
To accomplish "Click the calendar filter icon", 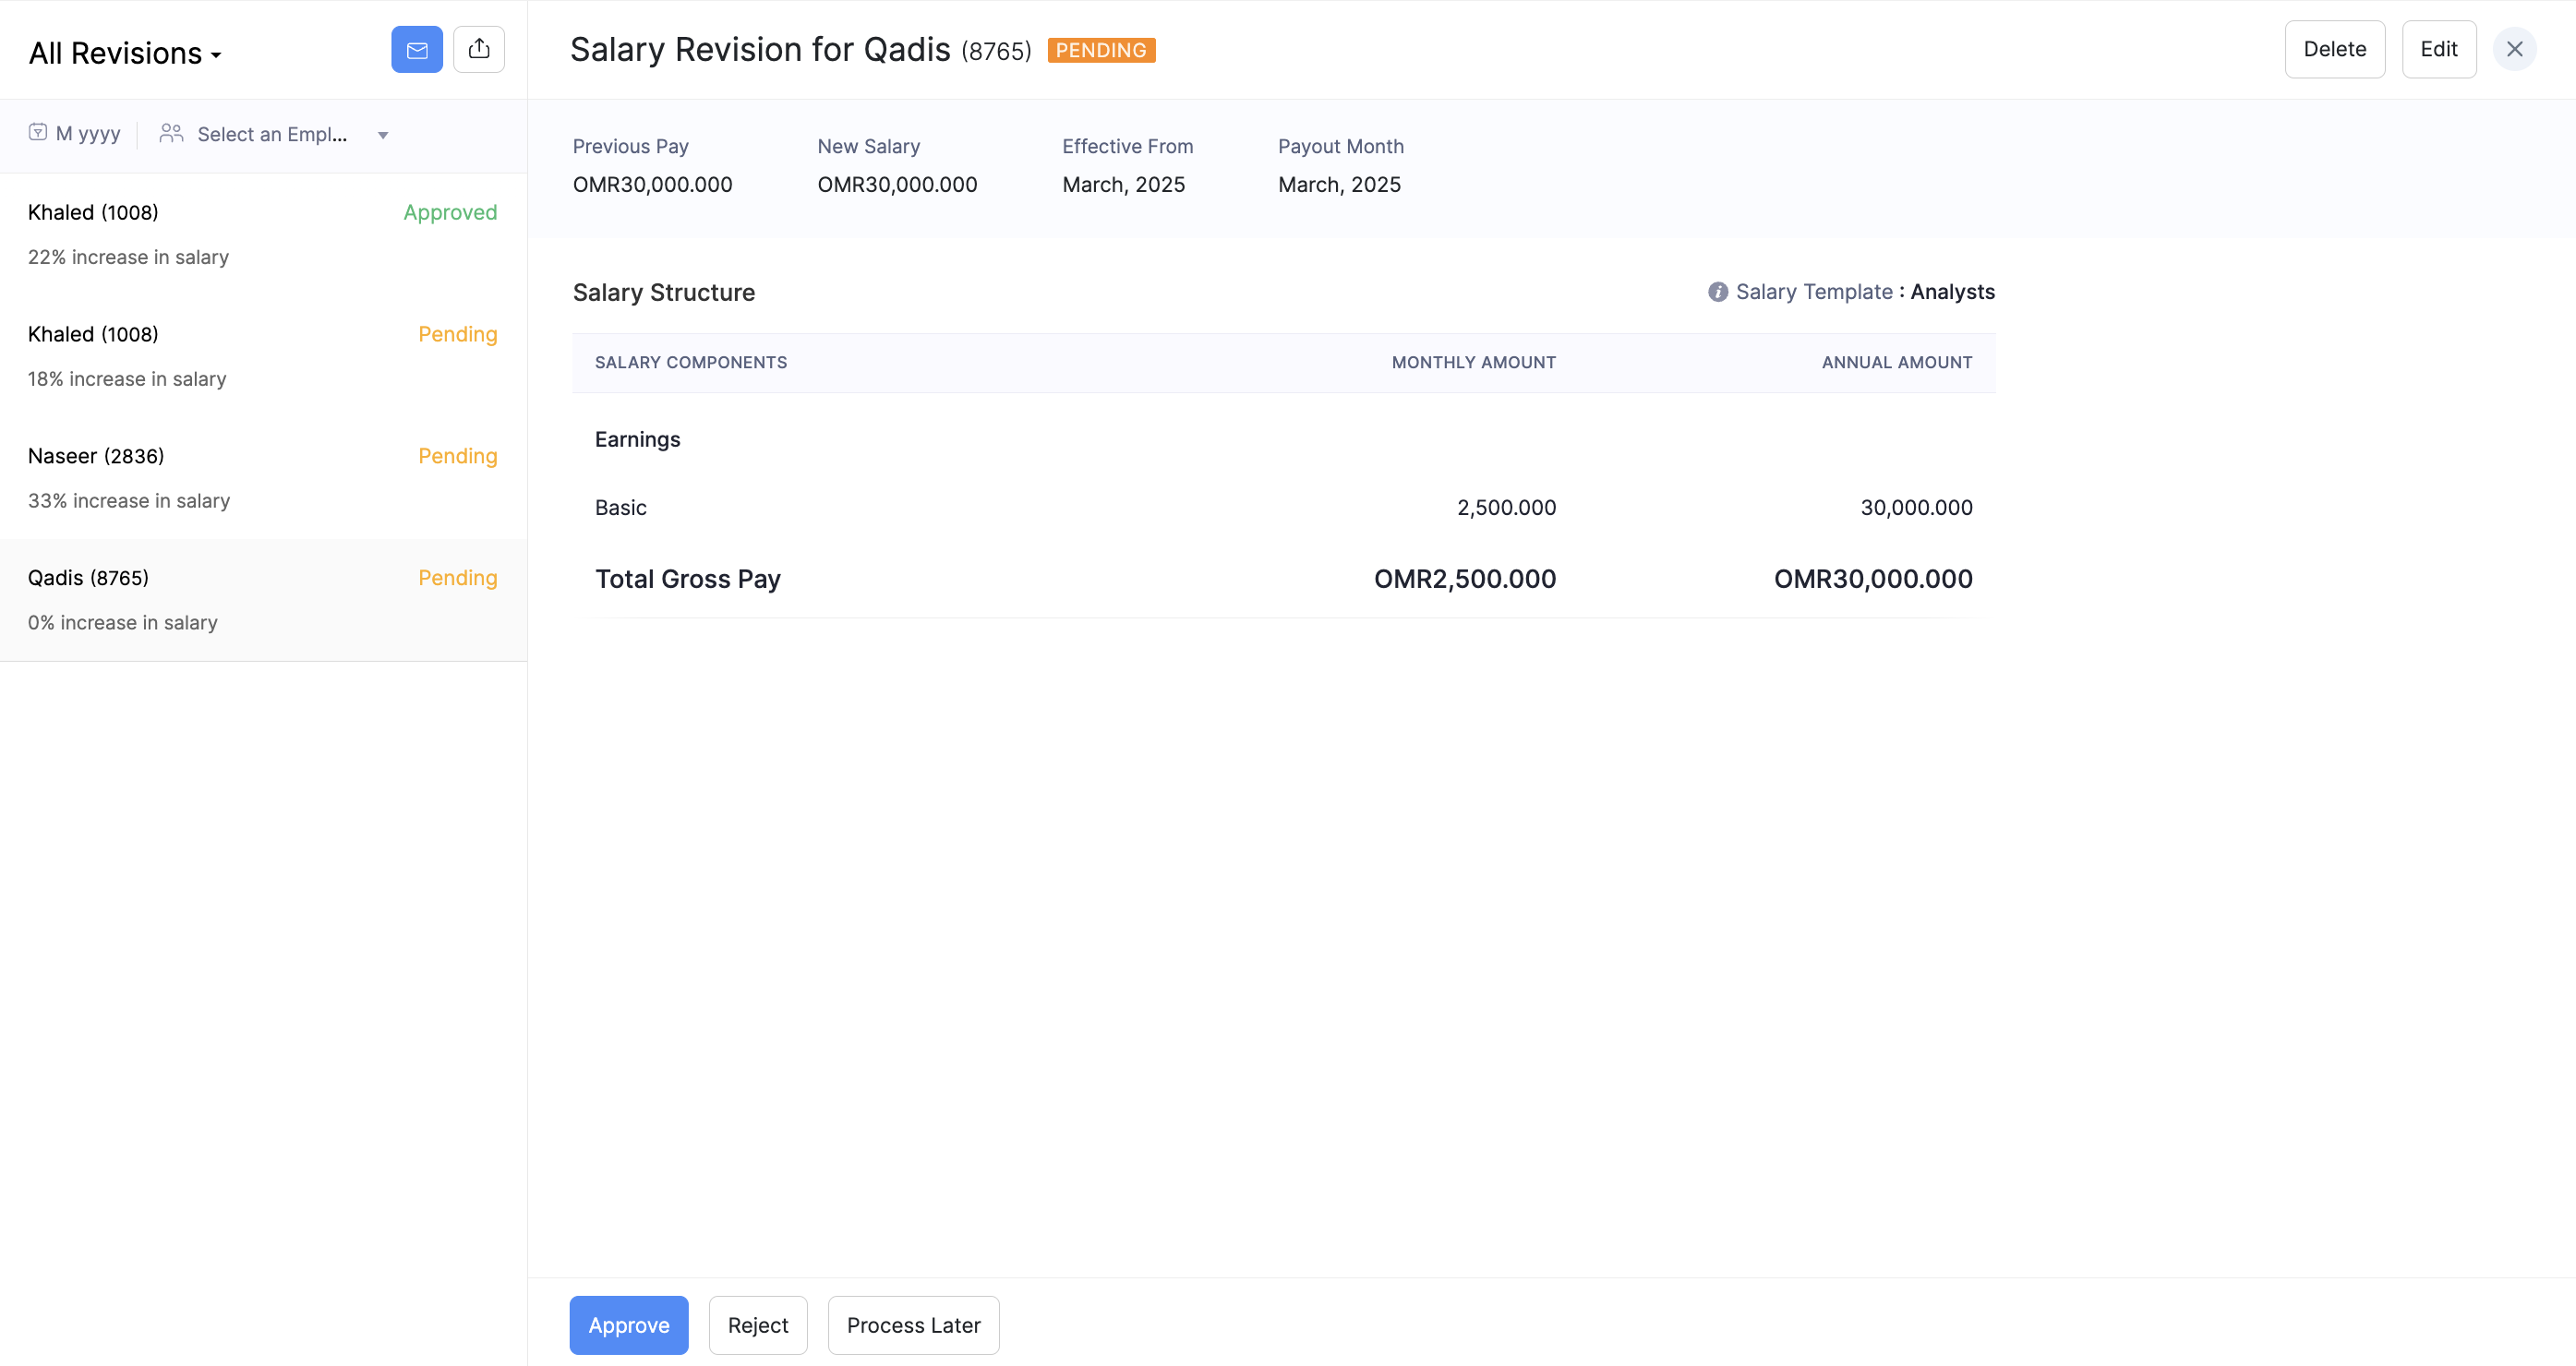I will [x=38, y=133].
